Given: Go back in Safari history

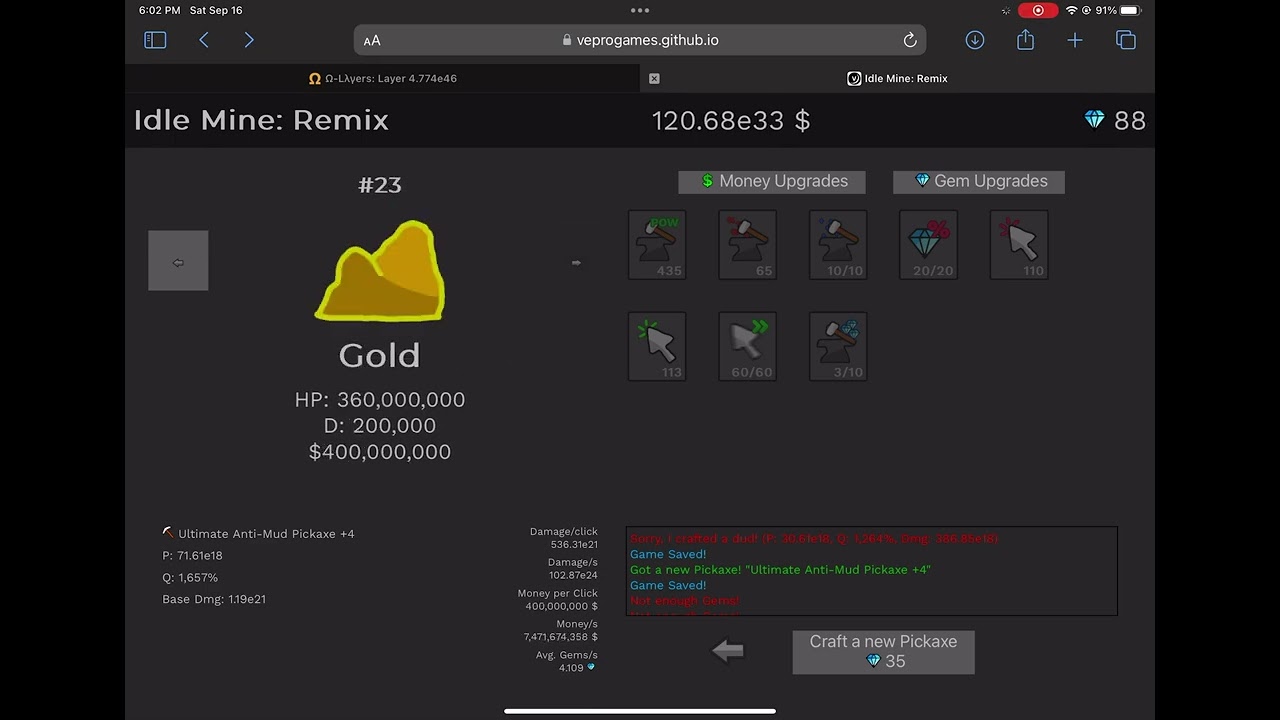Looking at the screenshot, I should pos(204,40).
